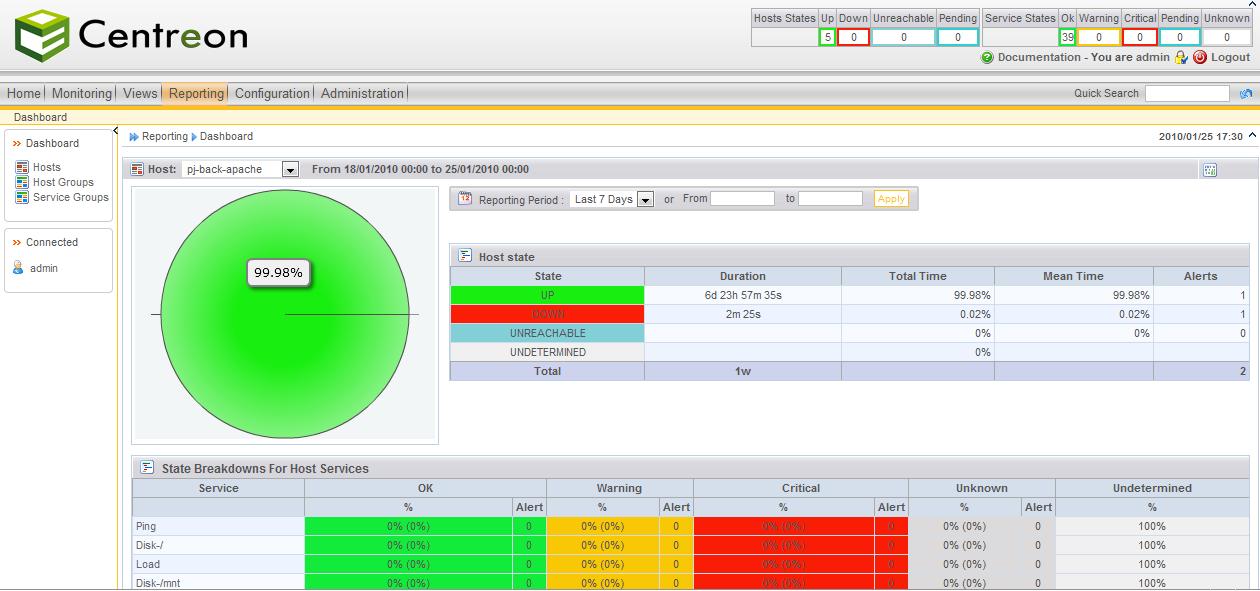1260x591 pixels.
Task: Click the calendar icon beside Reporting Period
Action: point(466,197)
